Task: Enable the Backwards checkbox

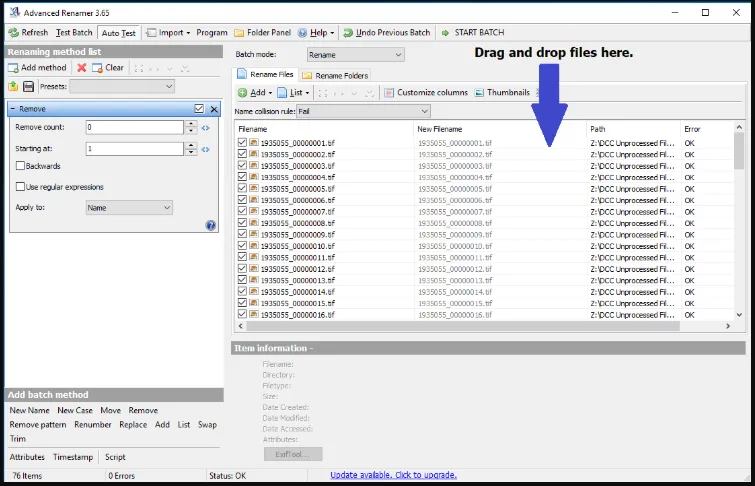Action: (20, 166)
